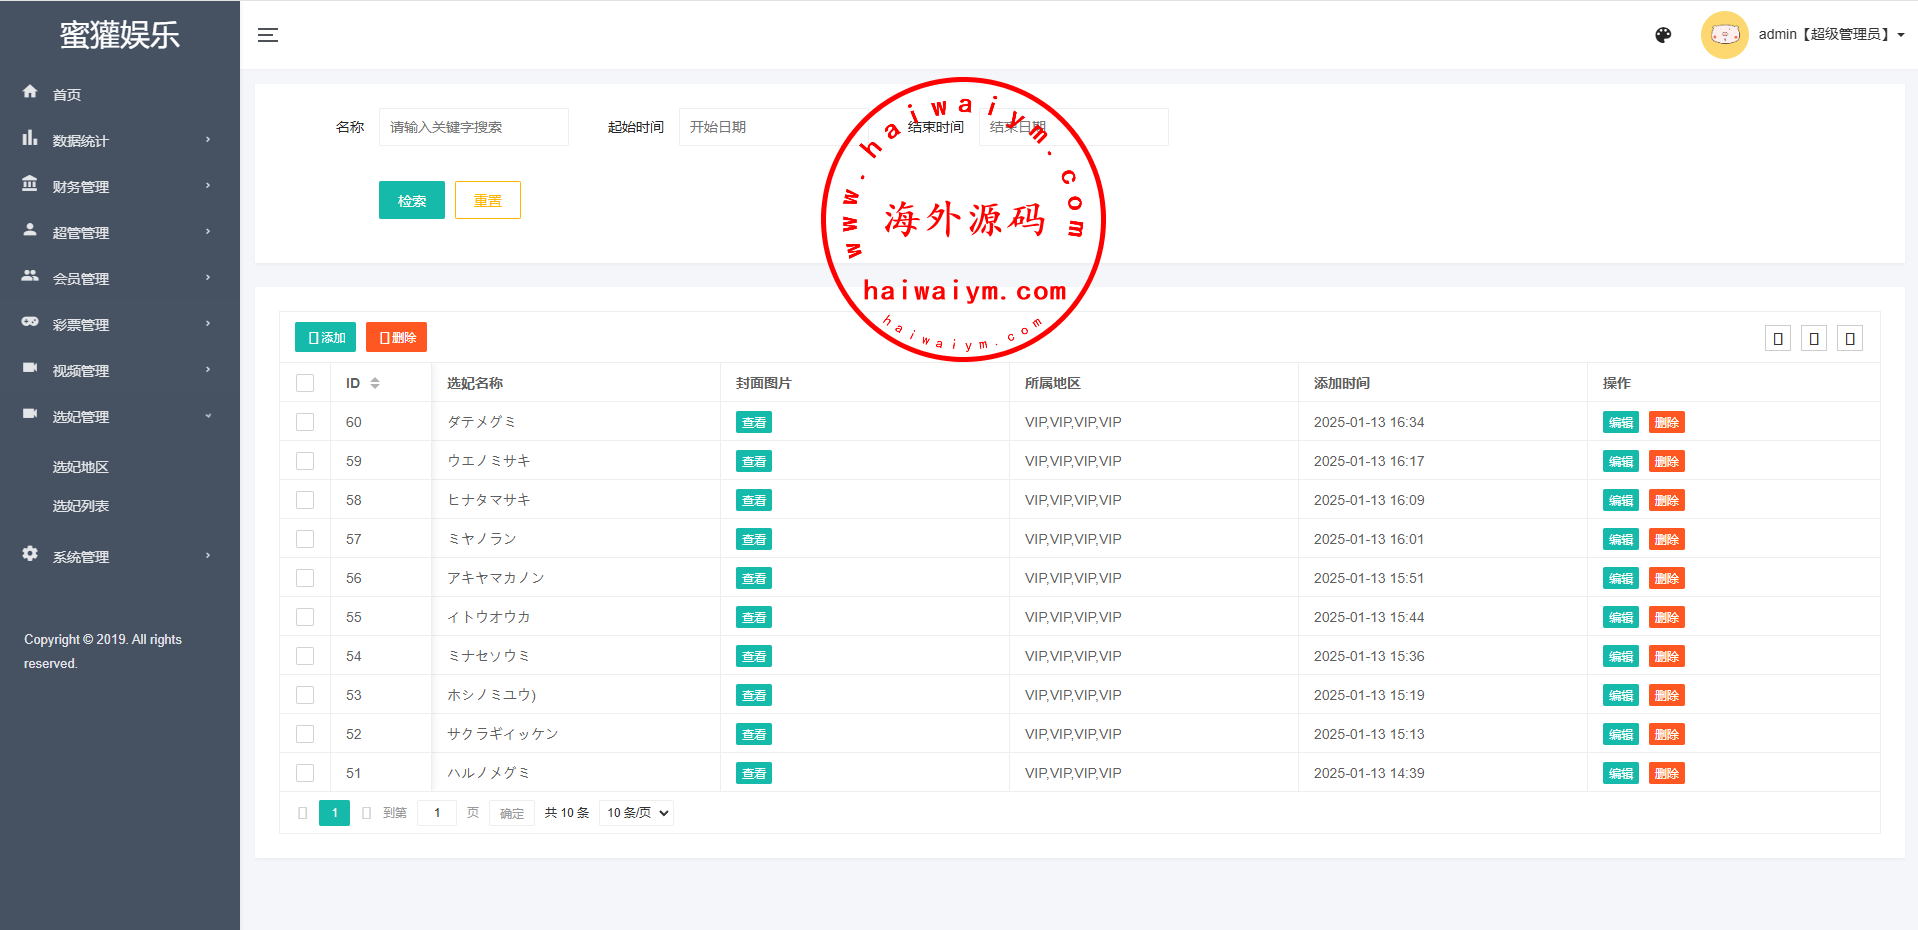This screenshot has width=1918, height=930.
Task: Click the home icon beside 首页
Action: (30, 92)
